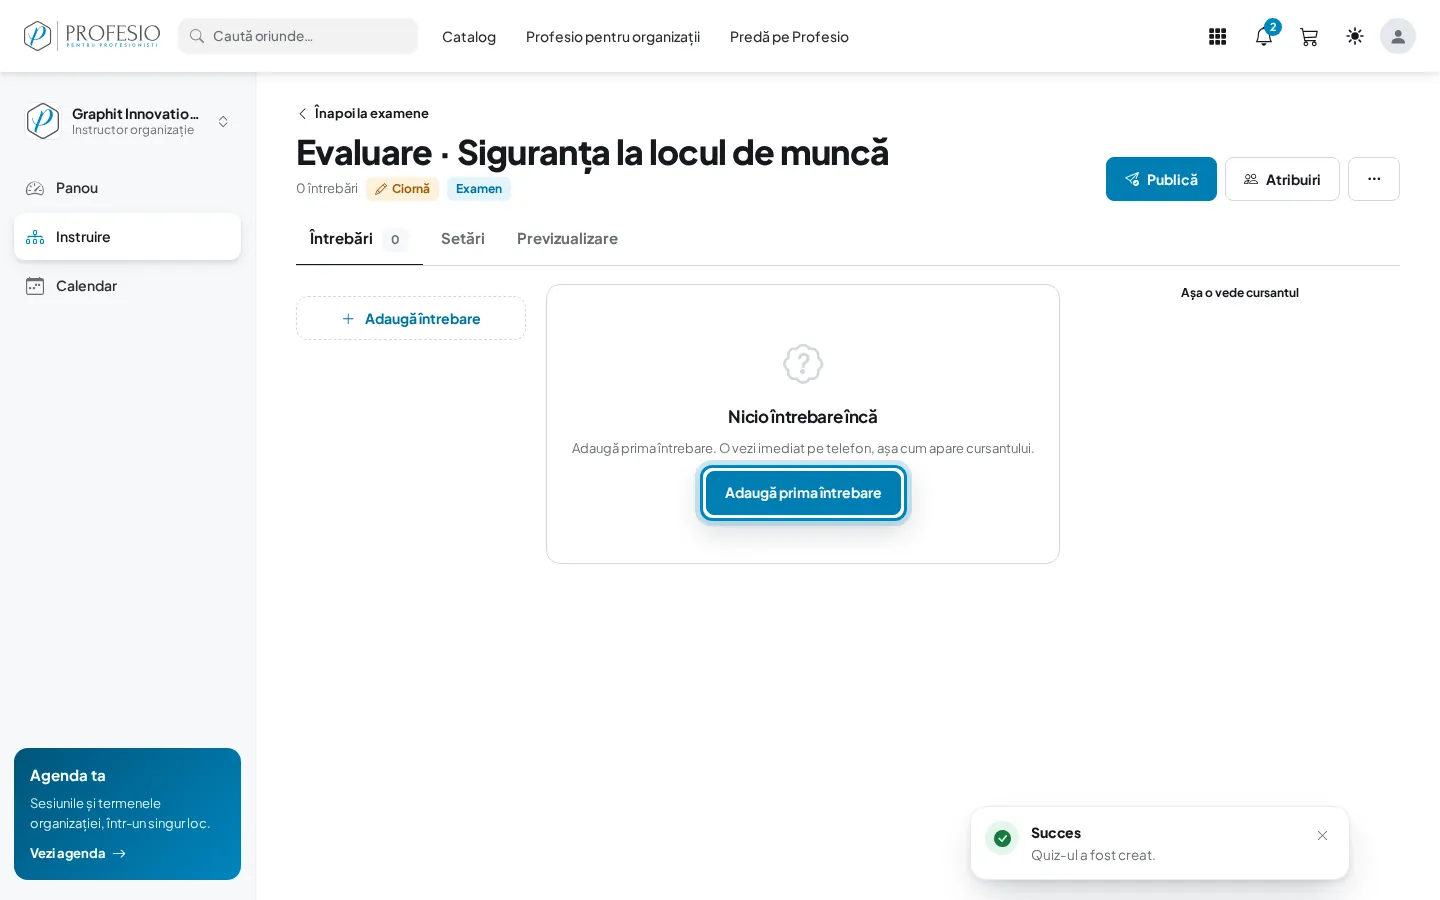Go back via Înapoi la examene
This screenshot has height=900, width=1440.
pyautogui.click(x=363, y=113)
